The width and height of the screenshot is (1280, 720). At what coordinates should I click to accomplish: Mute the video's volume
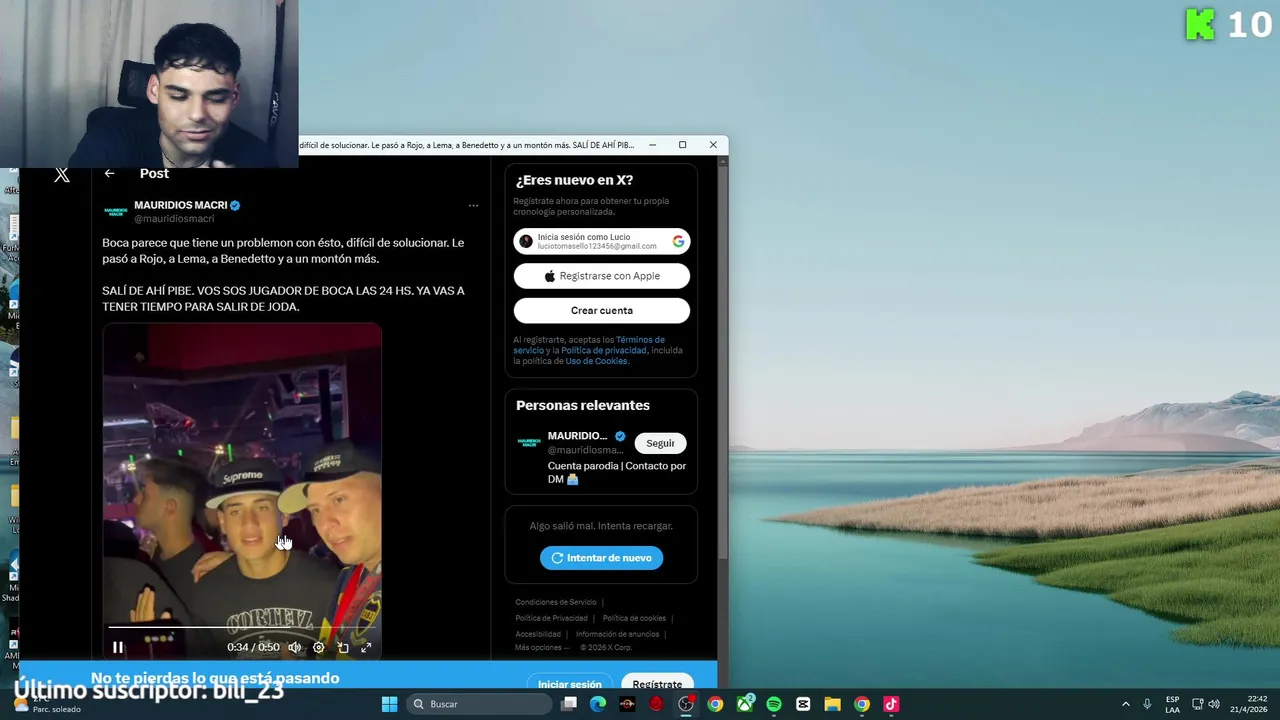click(295, 647)
